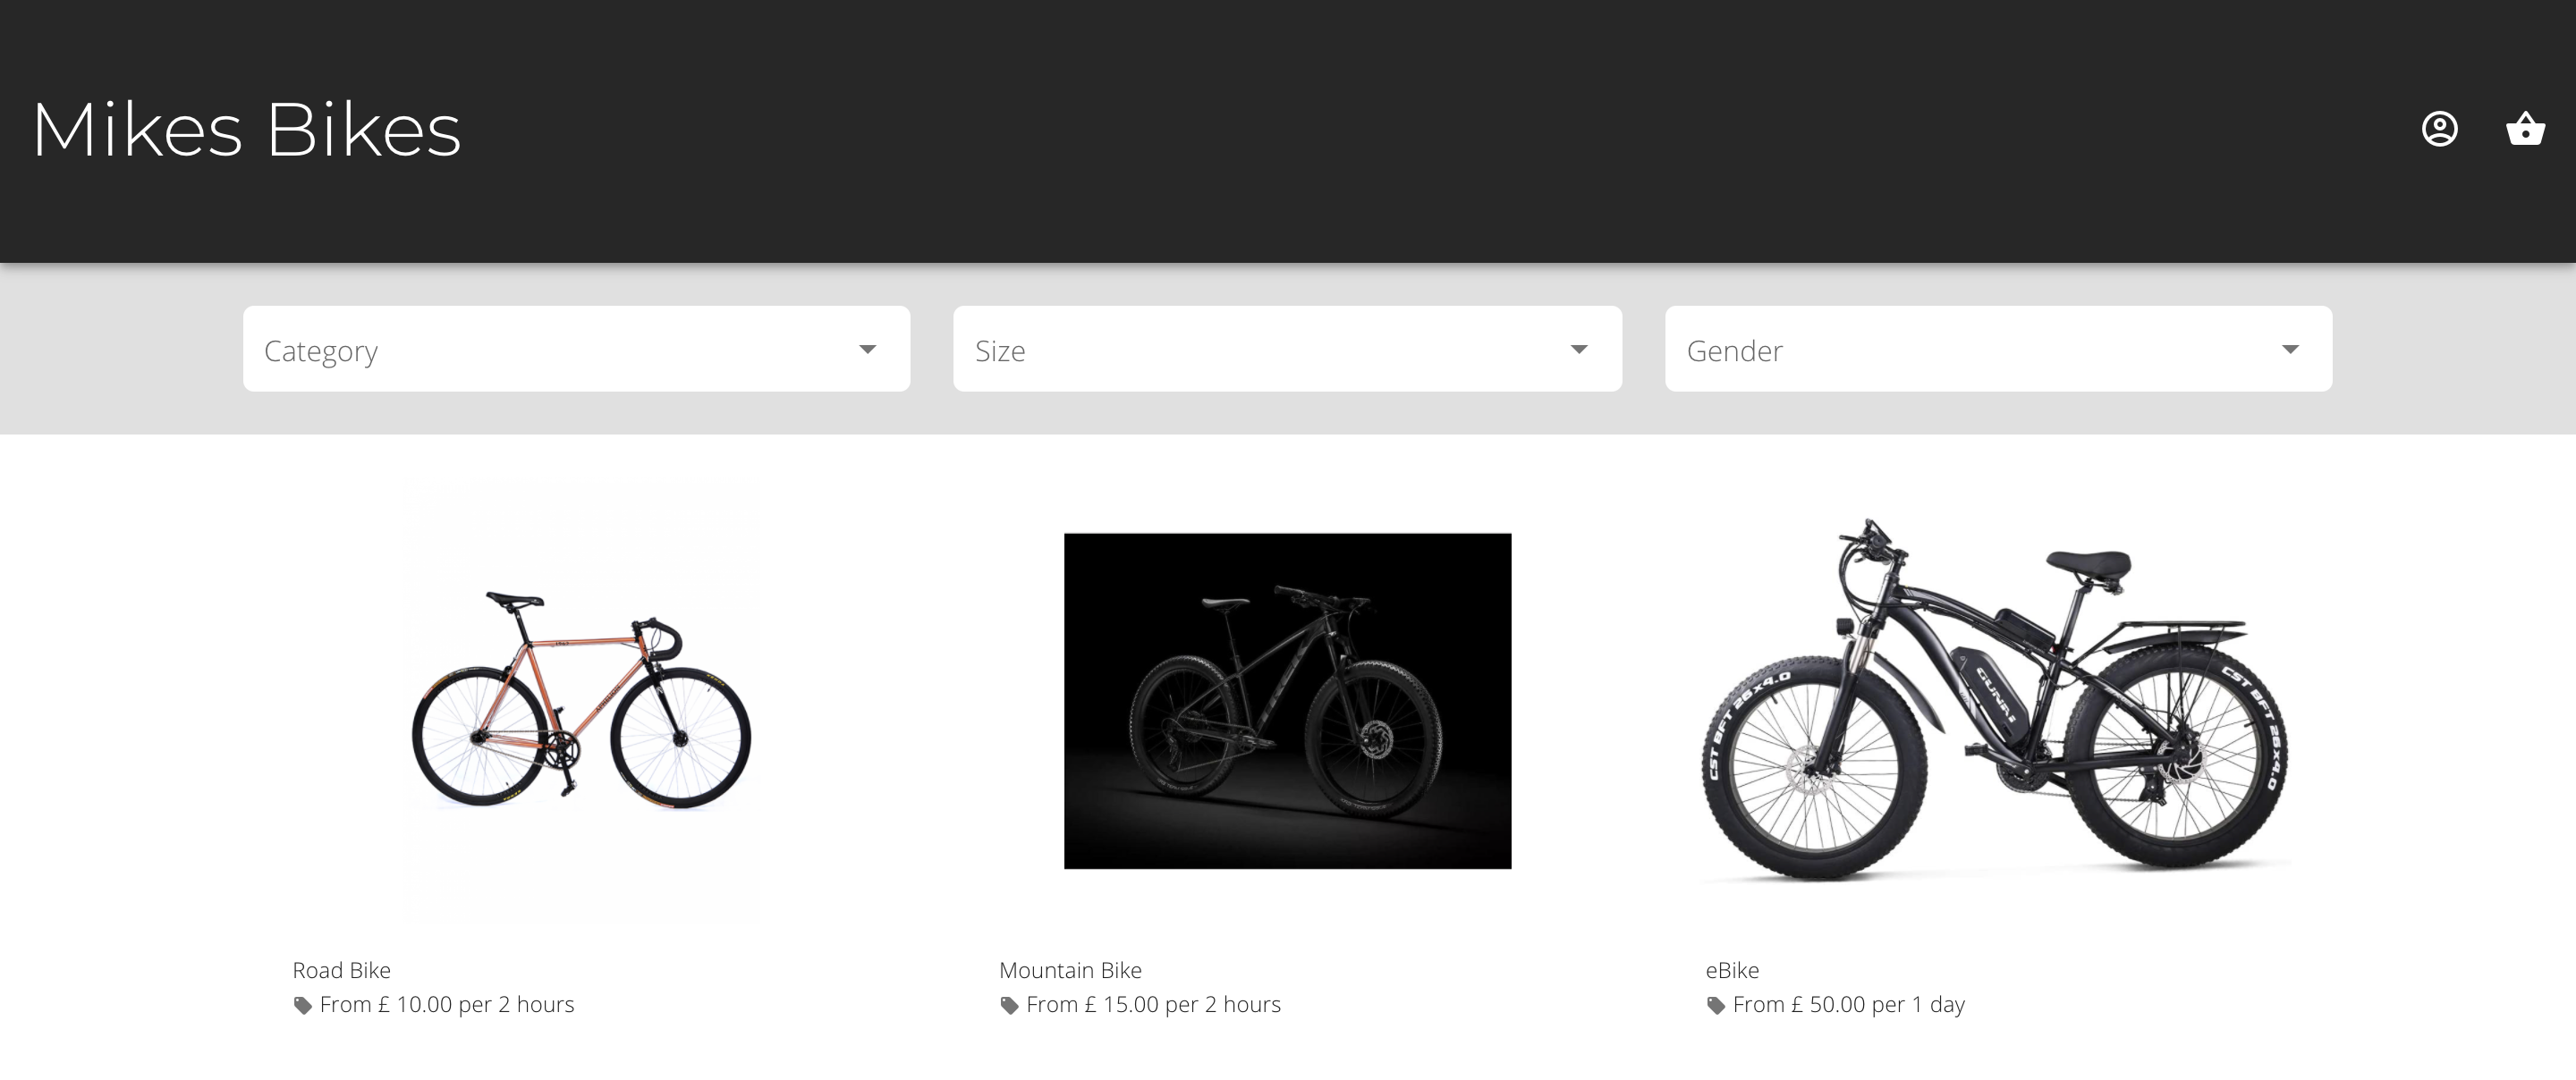Select the orange road bike image
Viewport: 2576px width, 1080px height.
click(x=581, y=700)
